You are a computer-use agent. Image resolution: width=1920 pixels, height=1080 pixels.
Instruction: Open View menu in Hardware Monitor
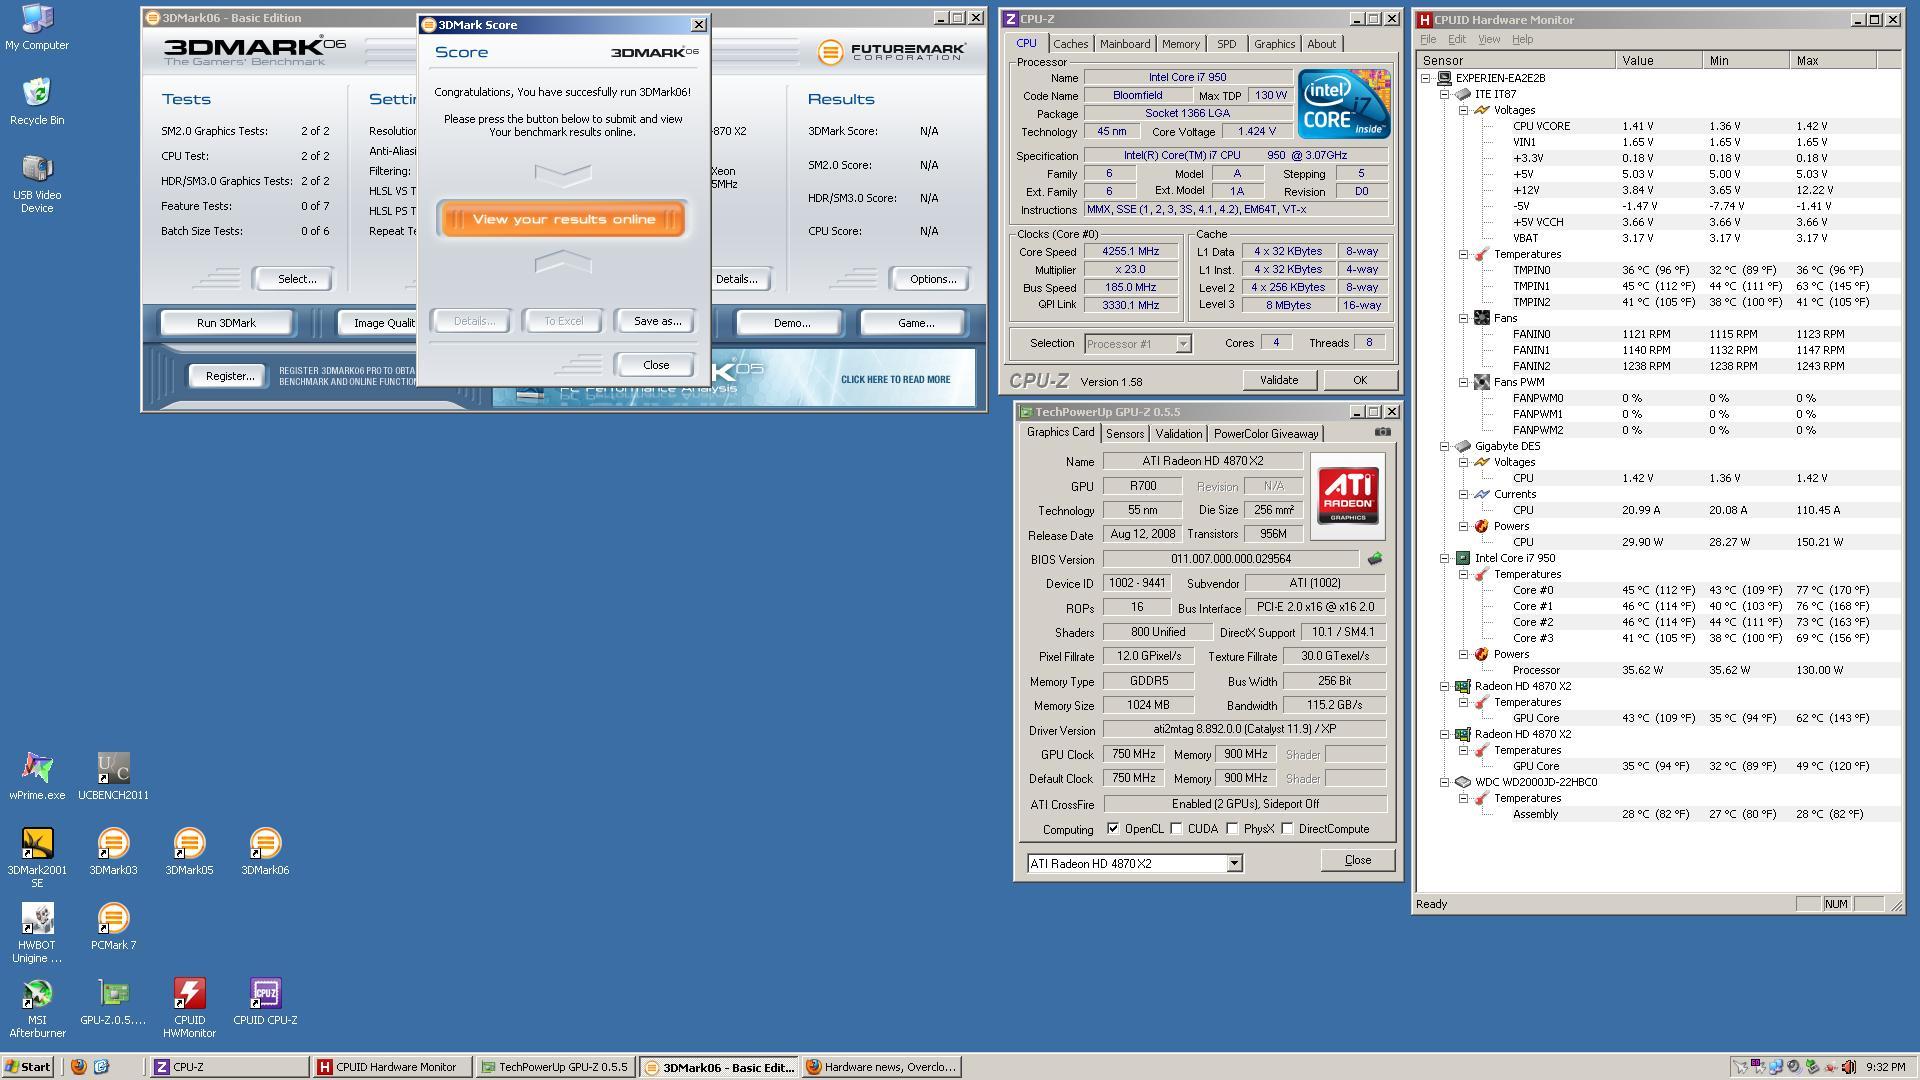coord(1489,39)
